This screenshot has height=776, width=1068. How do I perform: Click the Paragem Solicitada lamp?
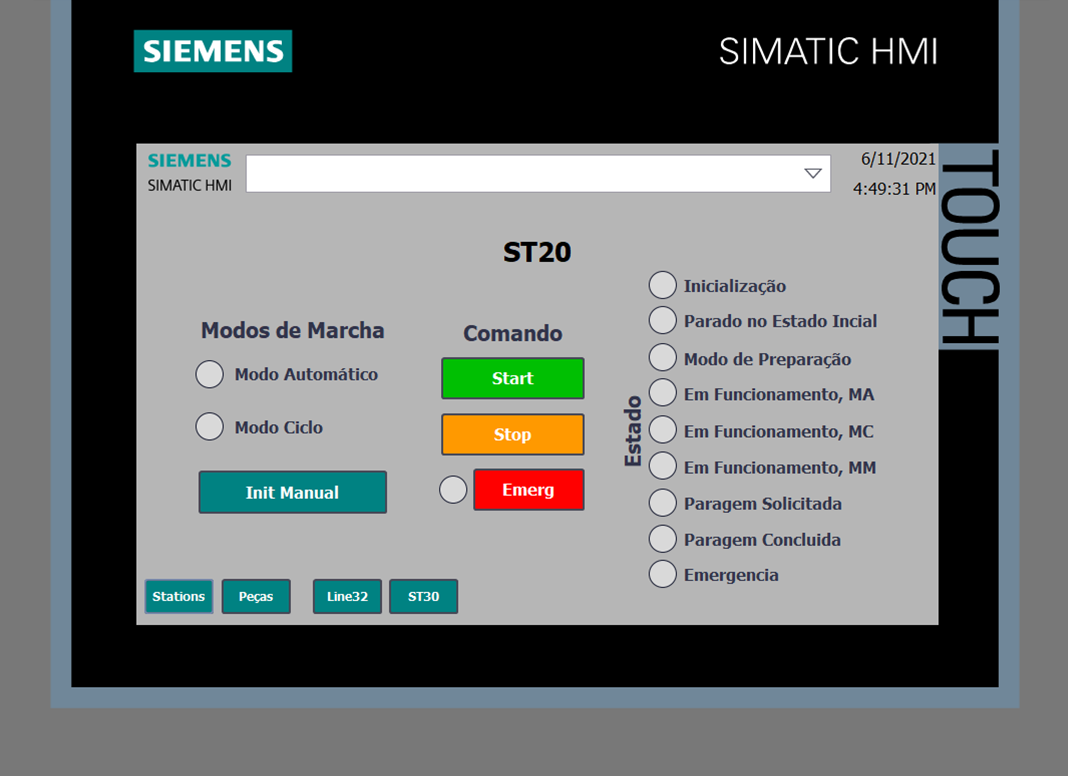pos(662,502)
